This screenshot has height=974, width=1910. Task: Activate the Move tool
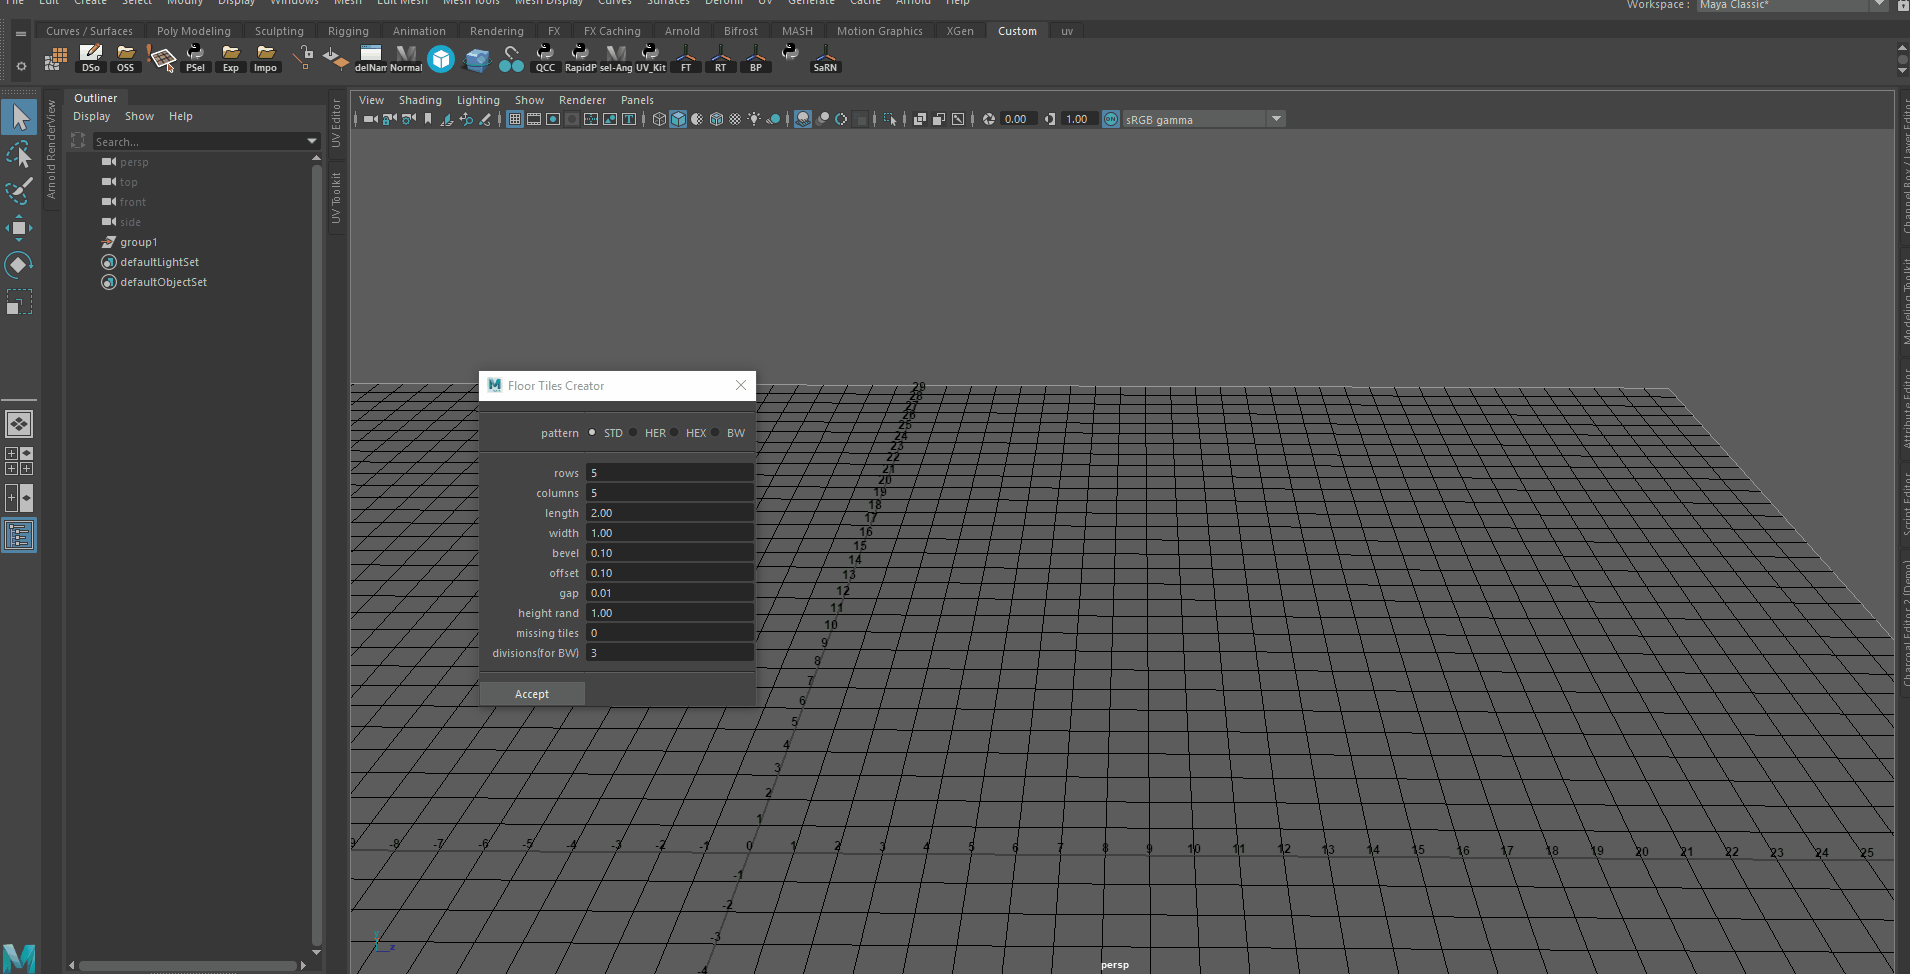19,228
